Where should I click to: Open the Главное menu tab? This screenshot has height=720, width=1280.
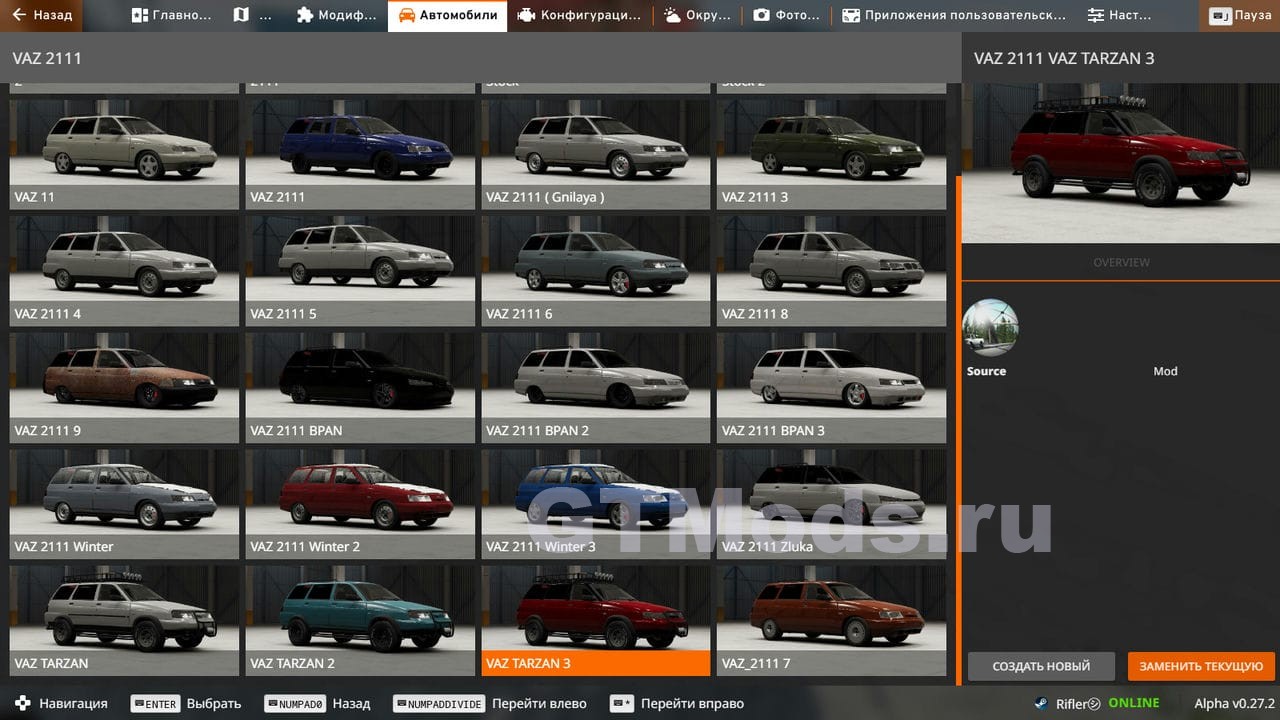(x=171, y=15)
